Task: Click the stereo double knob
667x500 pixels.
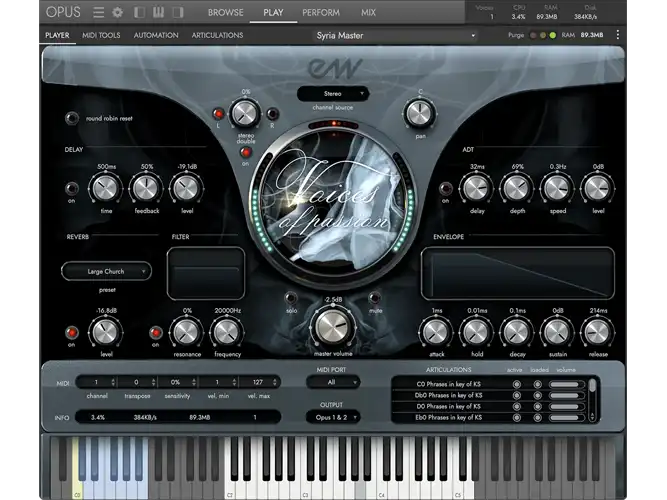Action: tap(245, 114)
